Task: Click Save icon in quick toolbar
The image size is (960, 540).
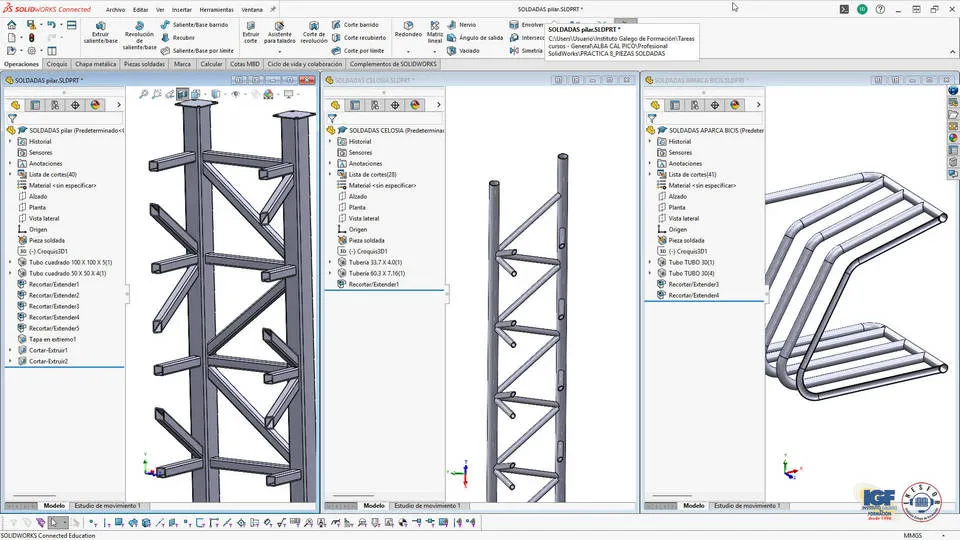Action: (31, 24)
